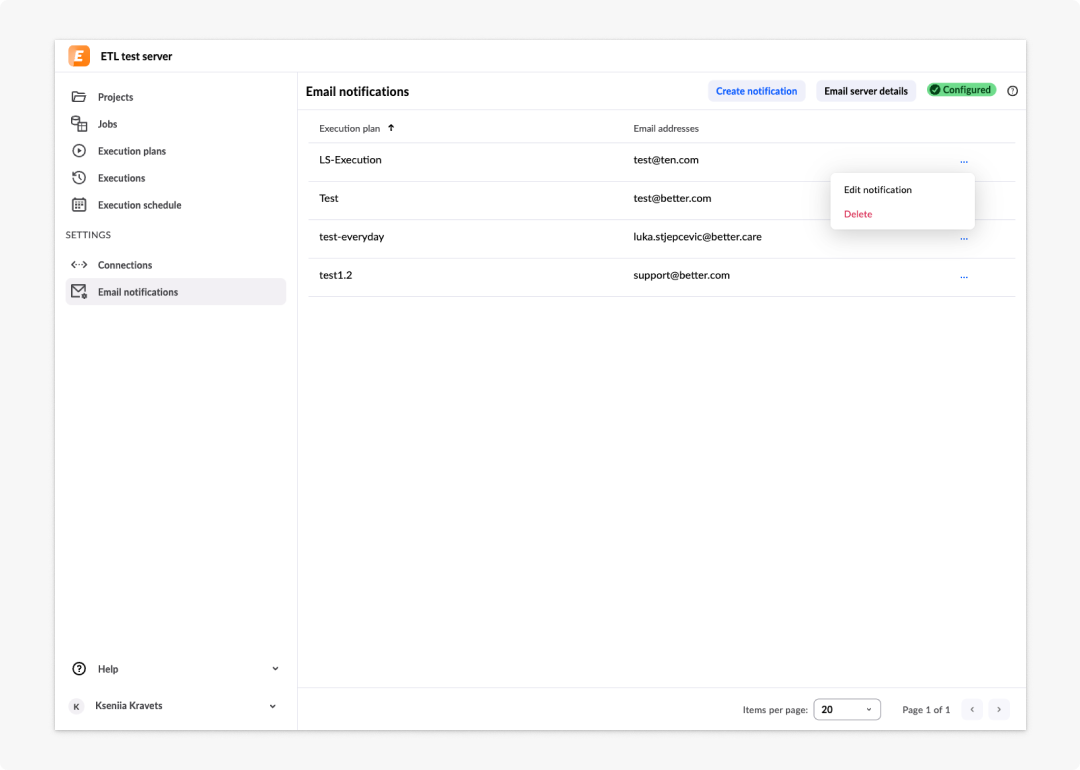Expand the Kseniia Kravets user menu chevron
The width and height of the screenshot is (1080, 770).
273,706
